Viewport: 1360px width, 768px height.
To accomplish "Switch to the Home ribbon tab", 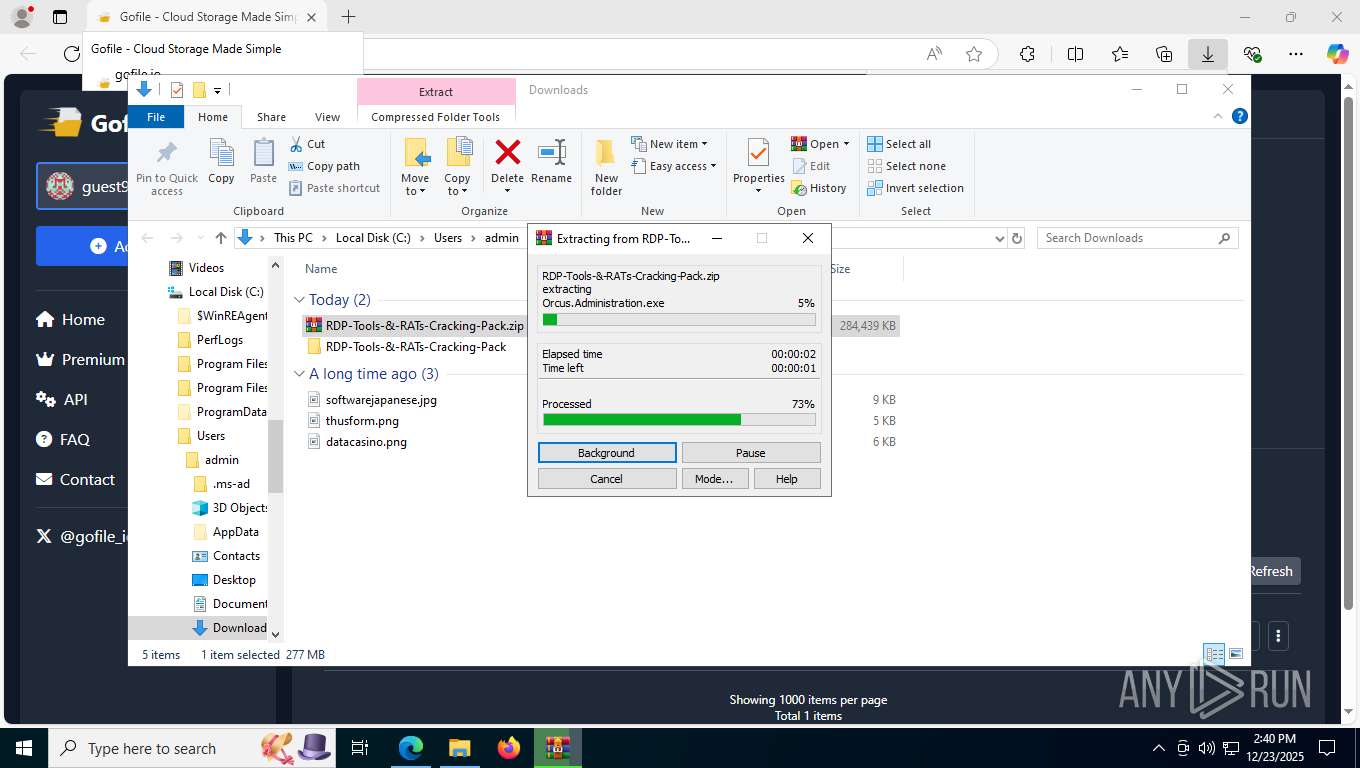I will (x=213, y=117).
